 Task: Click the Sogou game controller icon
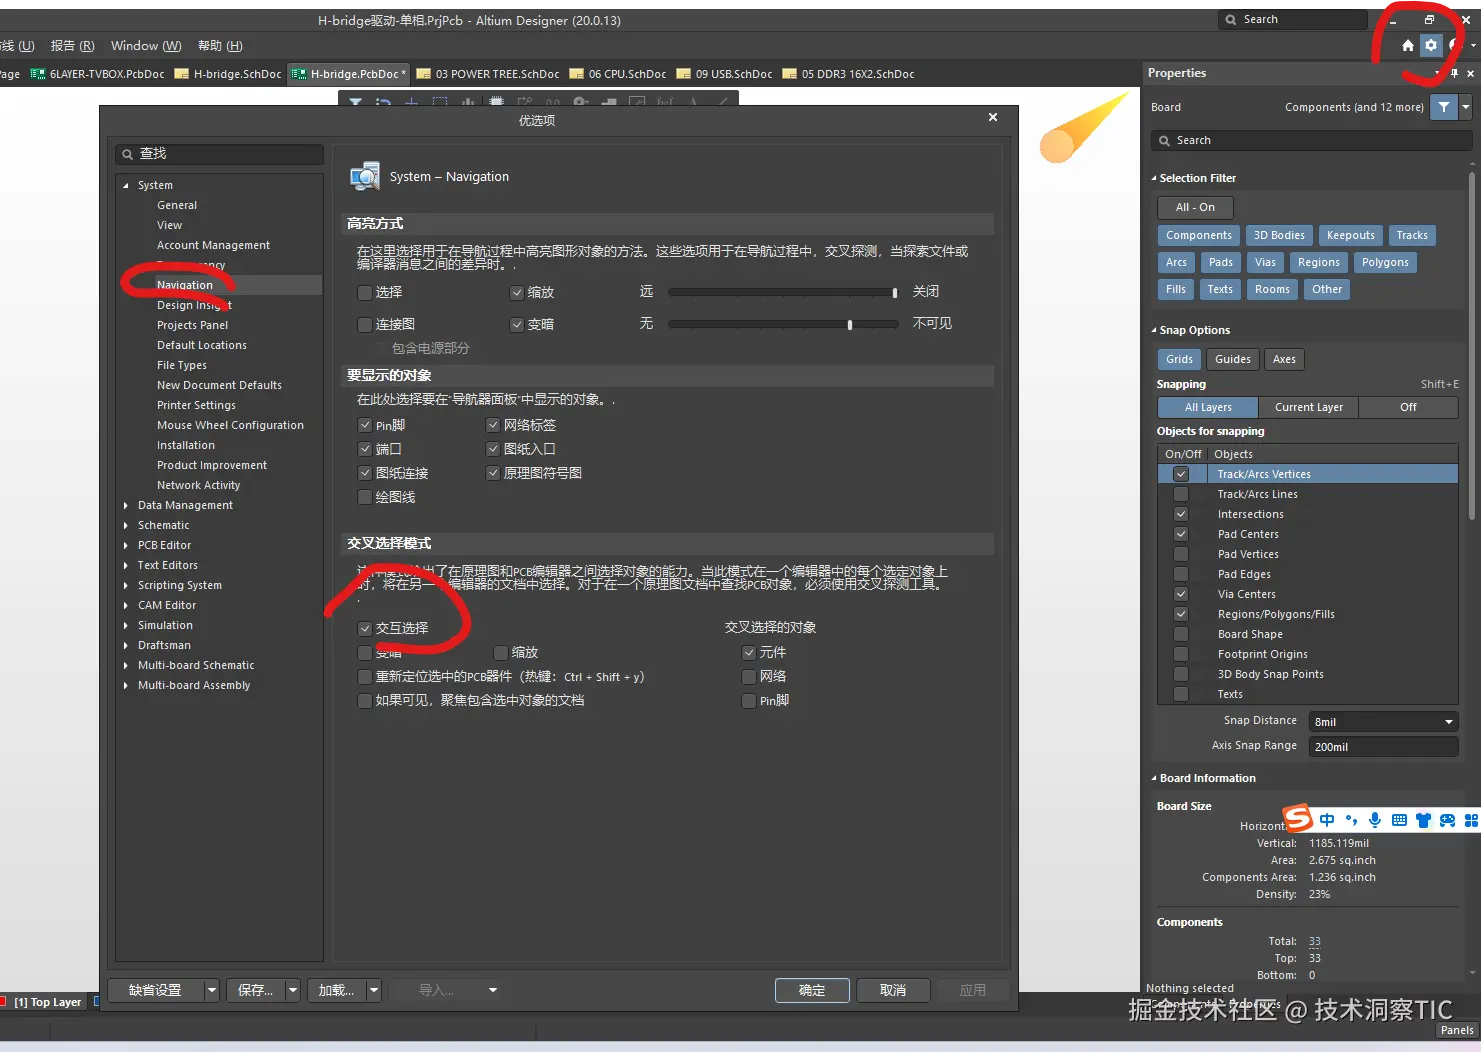pos(1447,820)
